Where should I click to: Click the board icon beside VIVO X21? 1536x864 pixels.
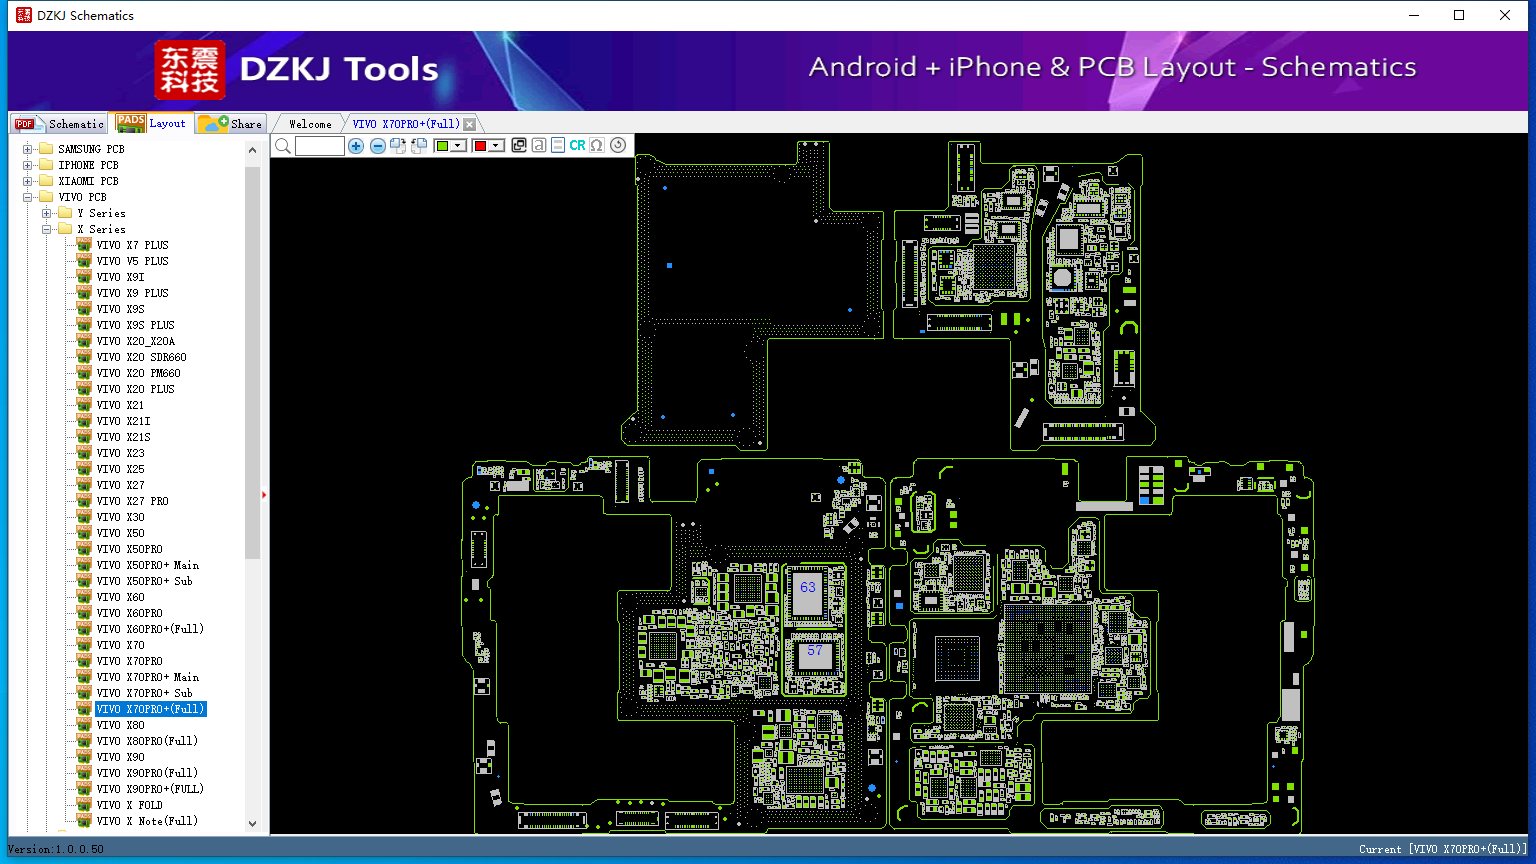coord(84,405)
